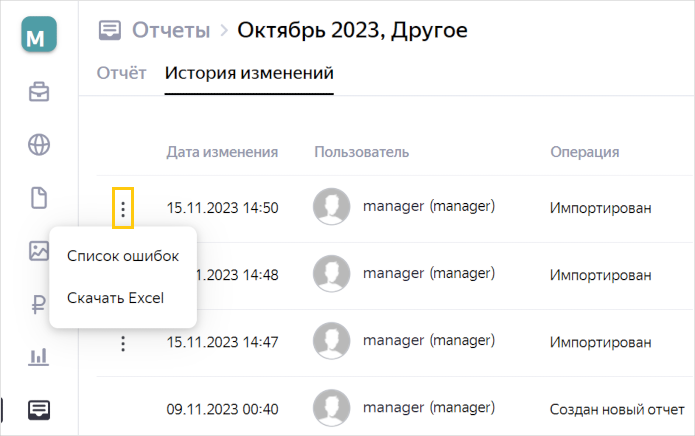The height and width of the screenshot is (436, 695).
Task: Go to 'Отчеты' breadcrumb link
Action: point(171,30)
